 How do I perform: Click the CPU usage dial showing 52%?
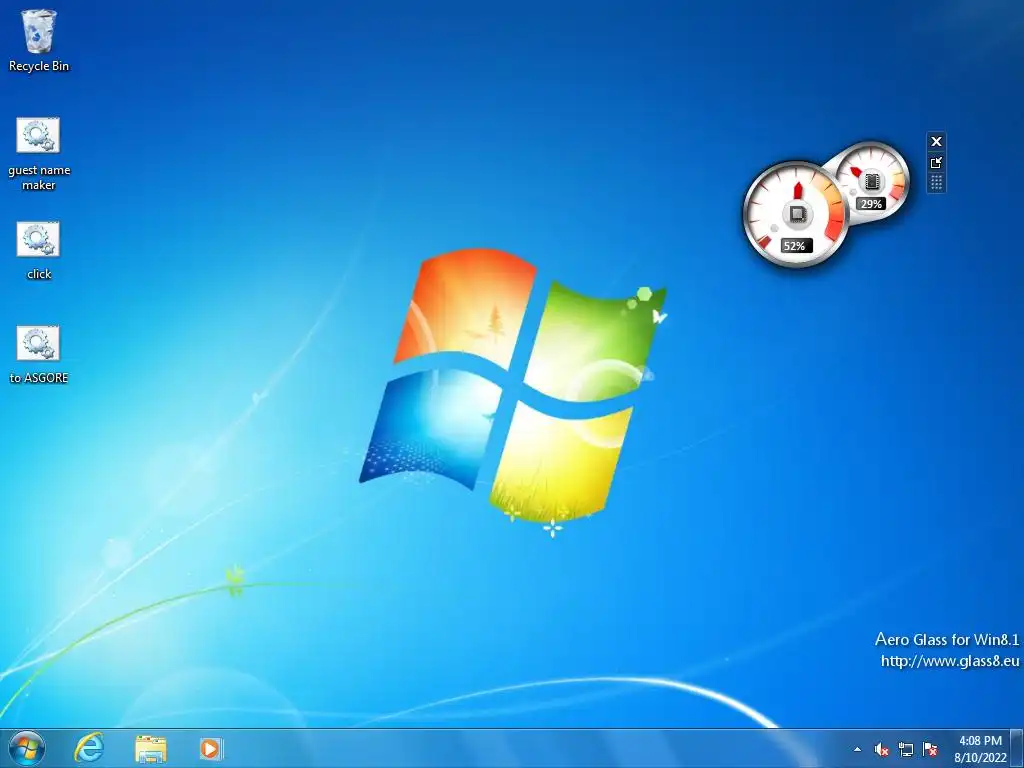click(796, 214)
